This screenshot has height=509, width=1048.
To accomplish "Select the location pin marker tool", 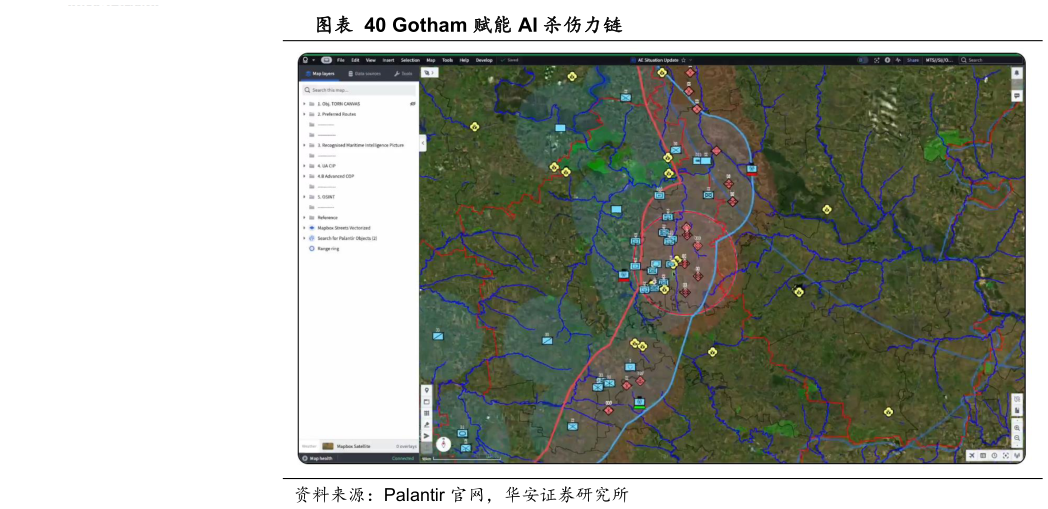I will pos(427,390).
